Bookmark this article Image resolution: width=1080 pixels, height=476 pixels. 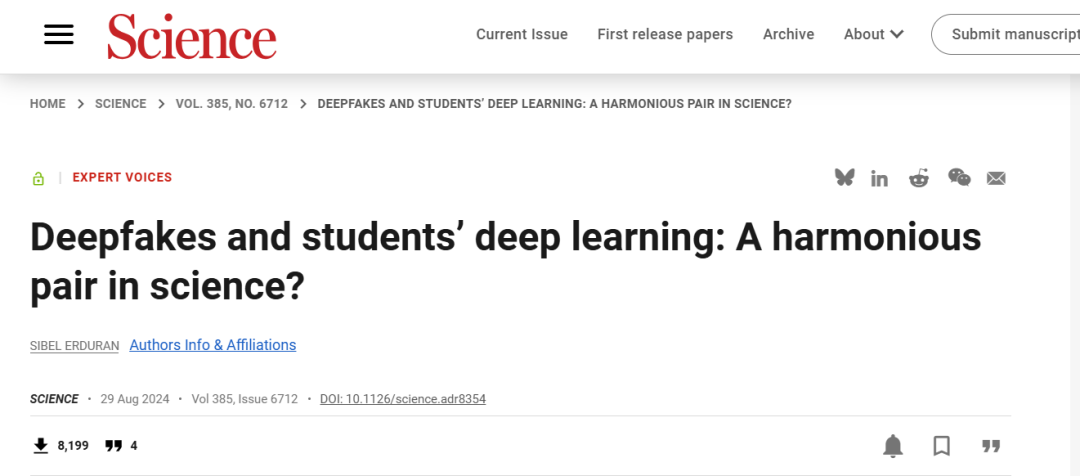click(x=942, y=445)
